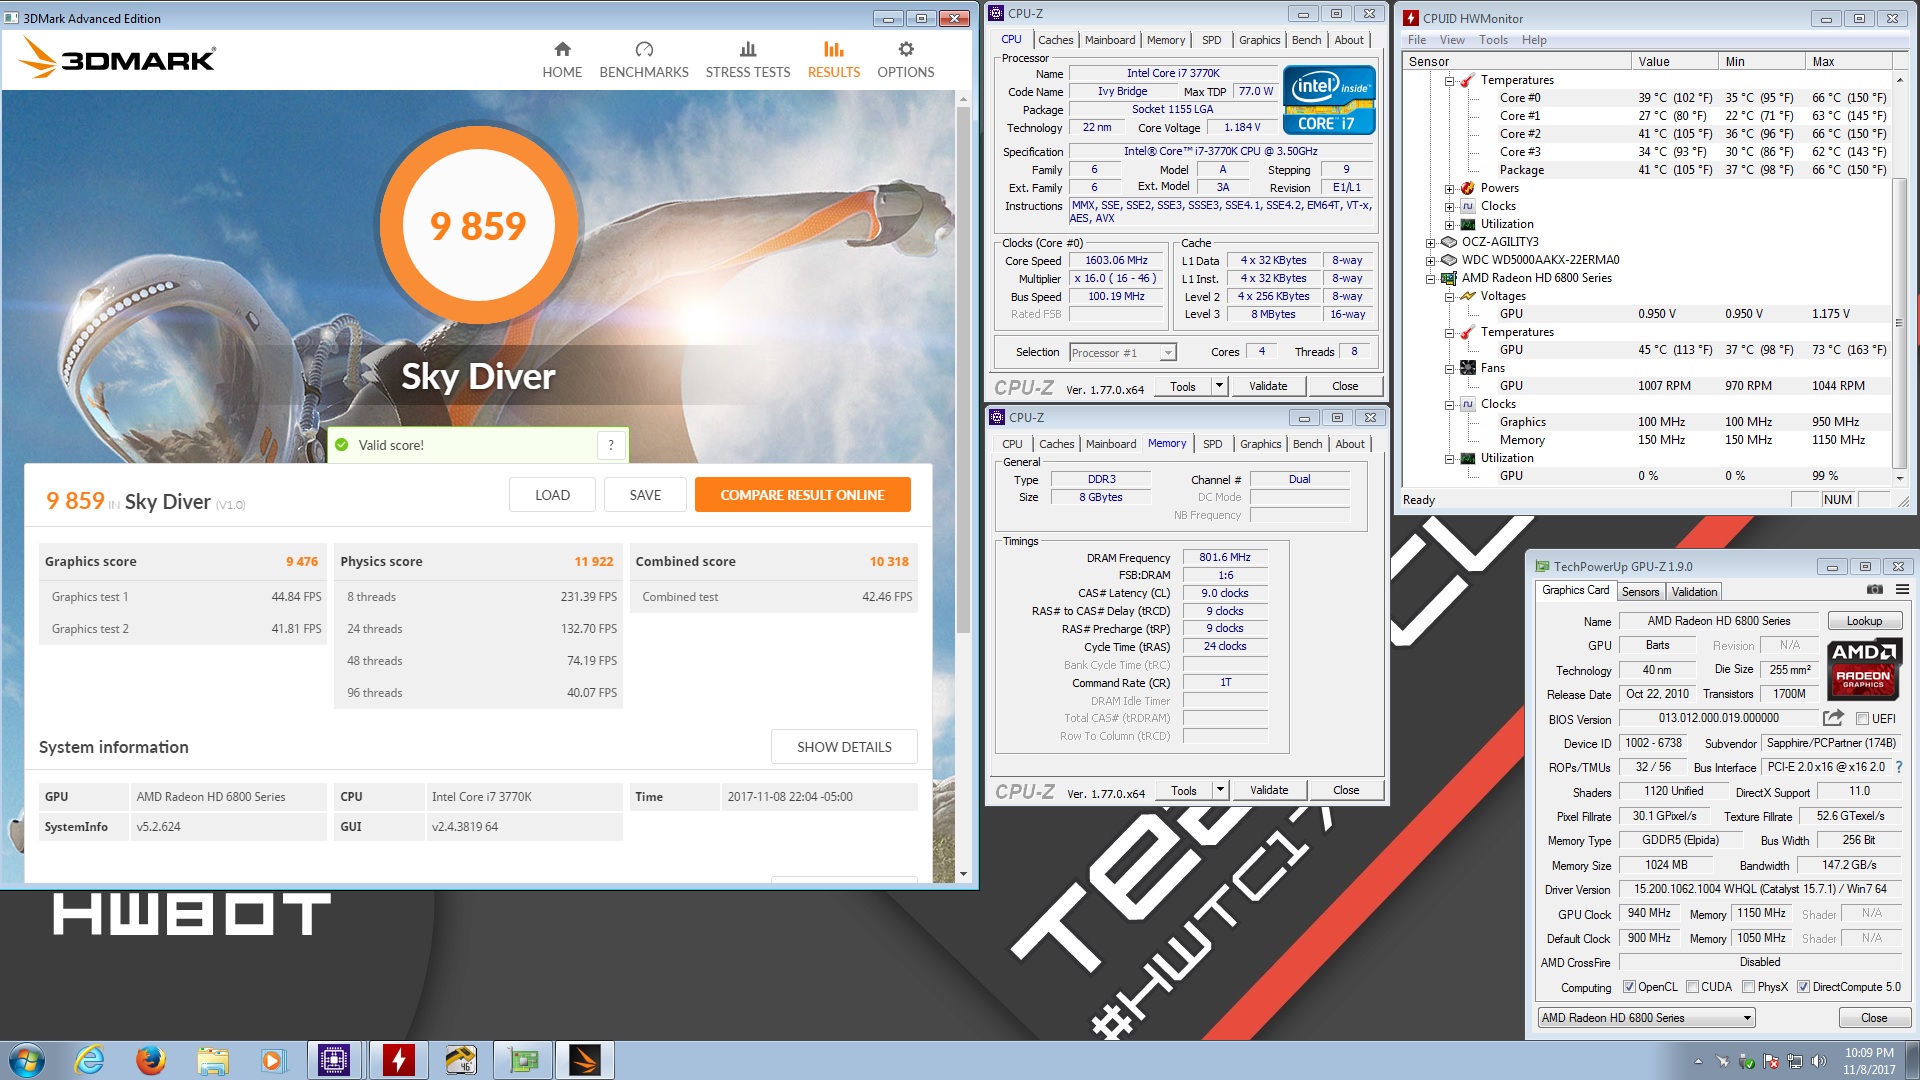Screen dimensions: 1920x1080
Task: Switch to SPD tab in lower CPU-Z
Action: [1212, 444]
